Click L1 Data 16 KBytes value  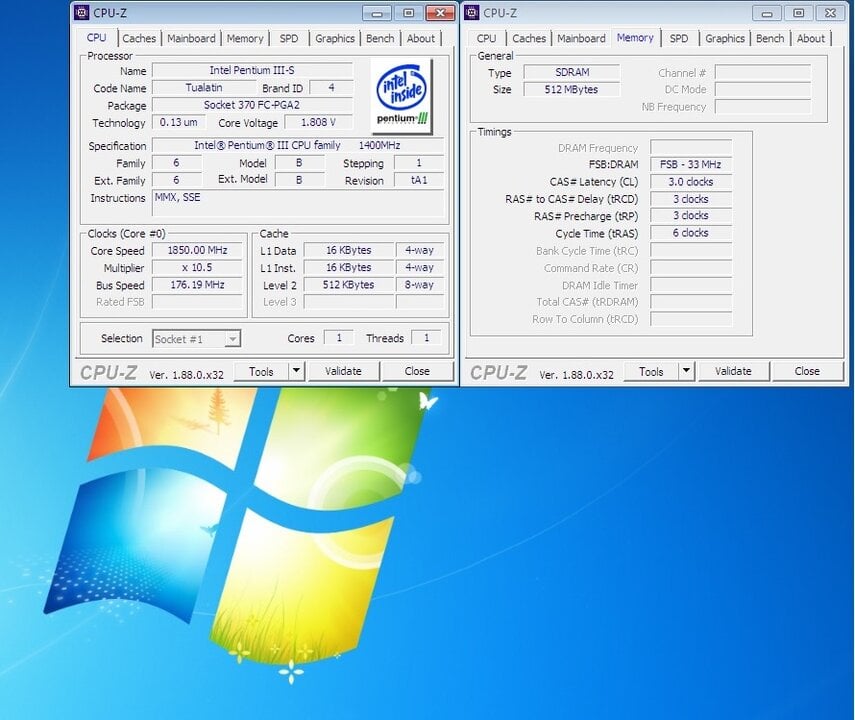click(x=349, y=250)
